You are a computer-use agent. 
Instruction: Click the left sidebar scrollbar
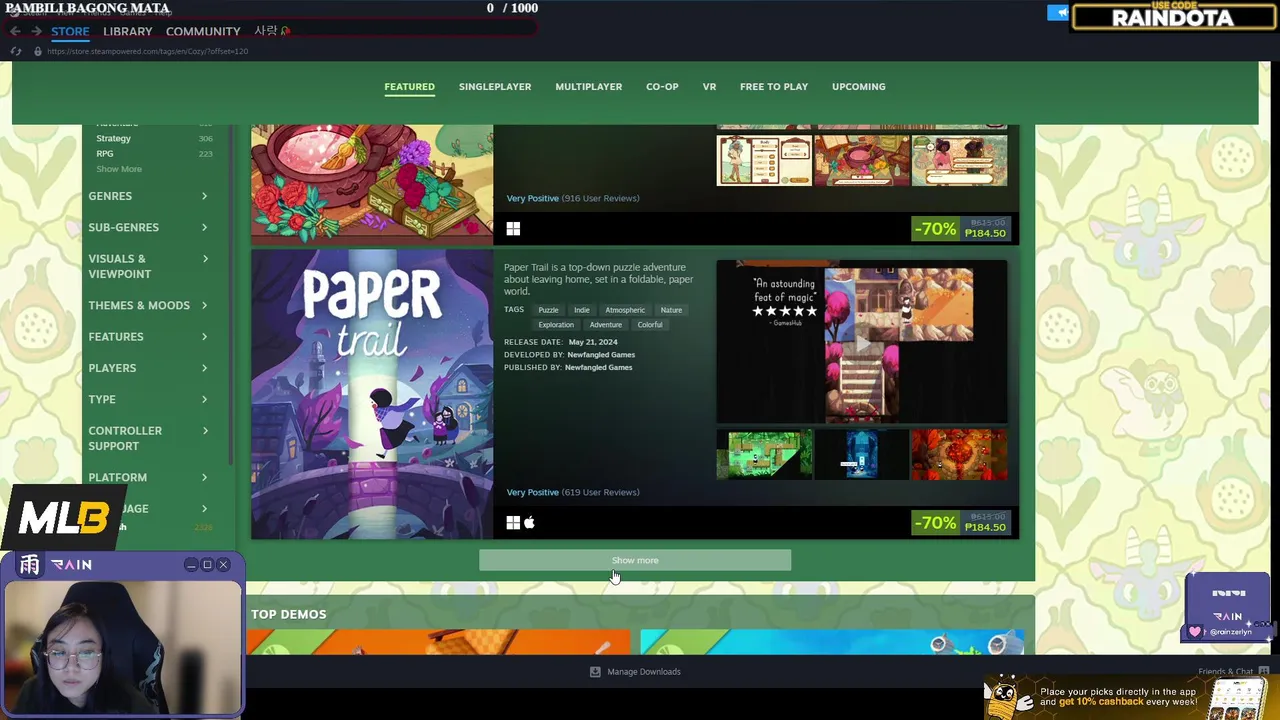(x=232, y=295)
